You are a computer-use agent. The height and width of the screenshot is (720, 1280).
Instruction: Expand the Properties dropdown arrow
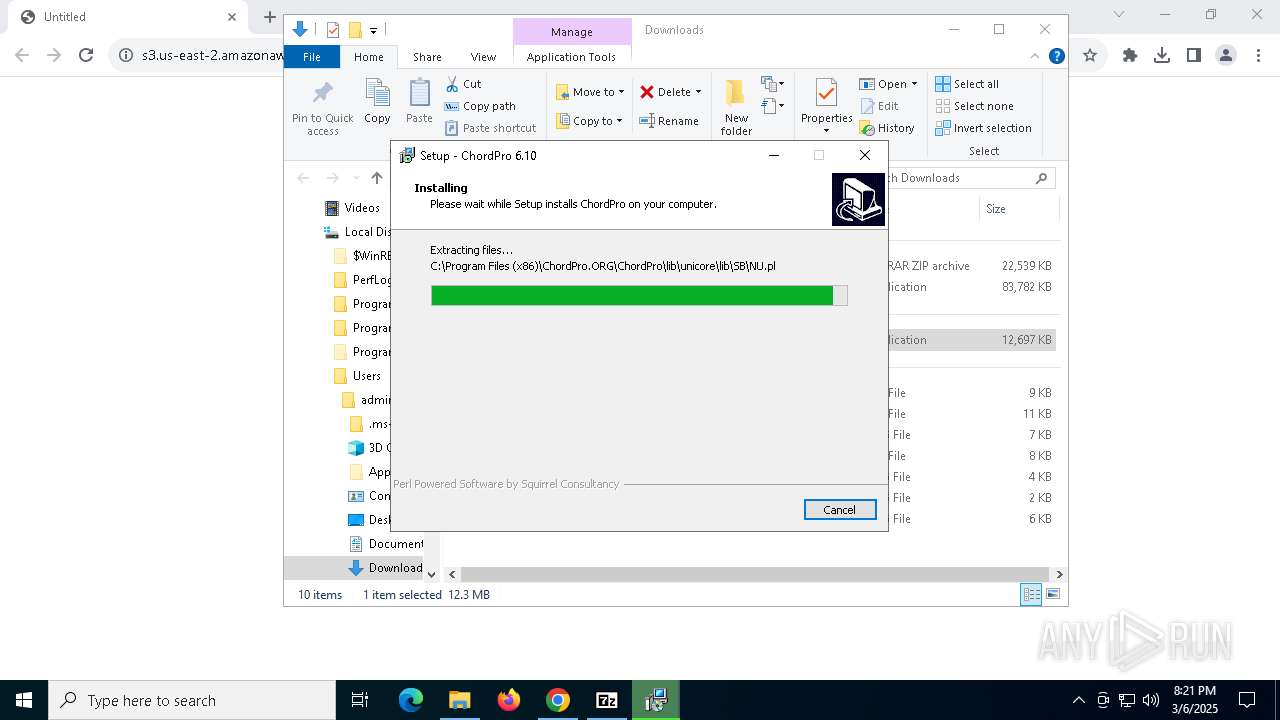pos(826,130)
